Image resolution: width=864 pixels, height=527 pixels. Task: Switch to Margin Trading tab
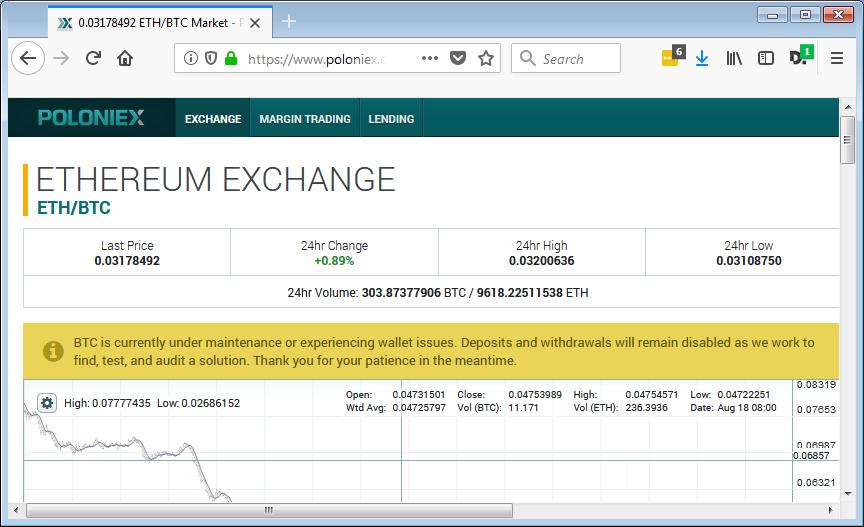(305, 118)
